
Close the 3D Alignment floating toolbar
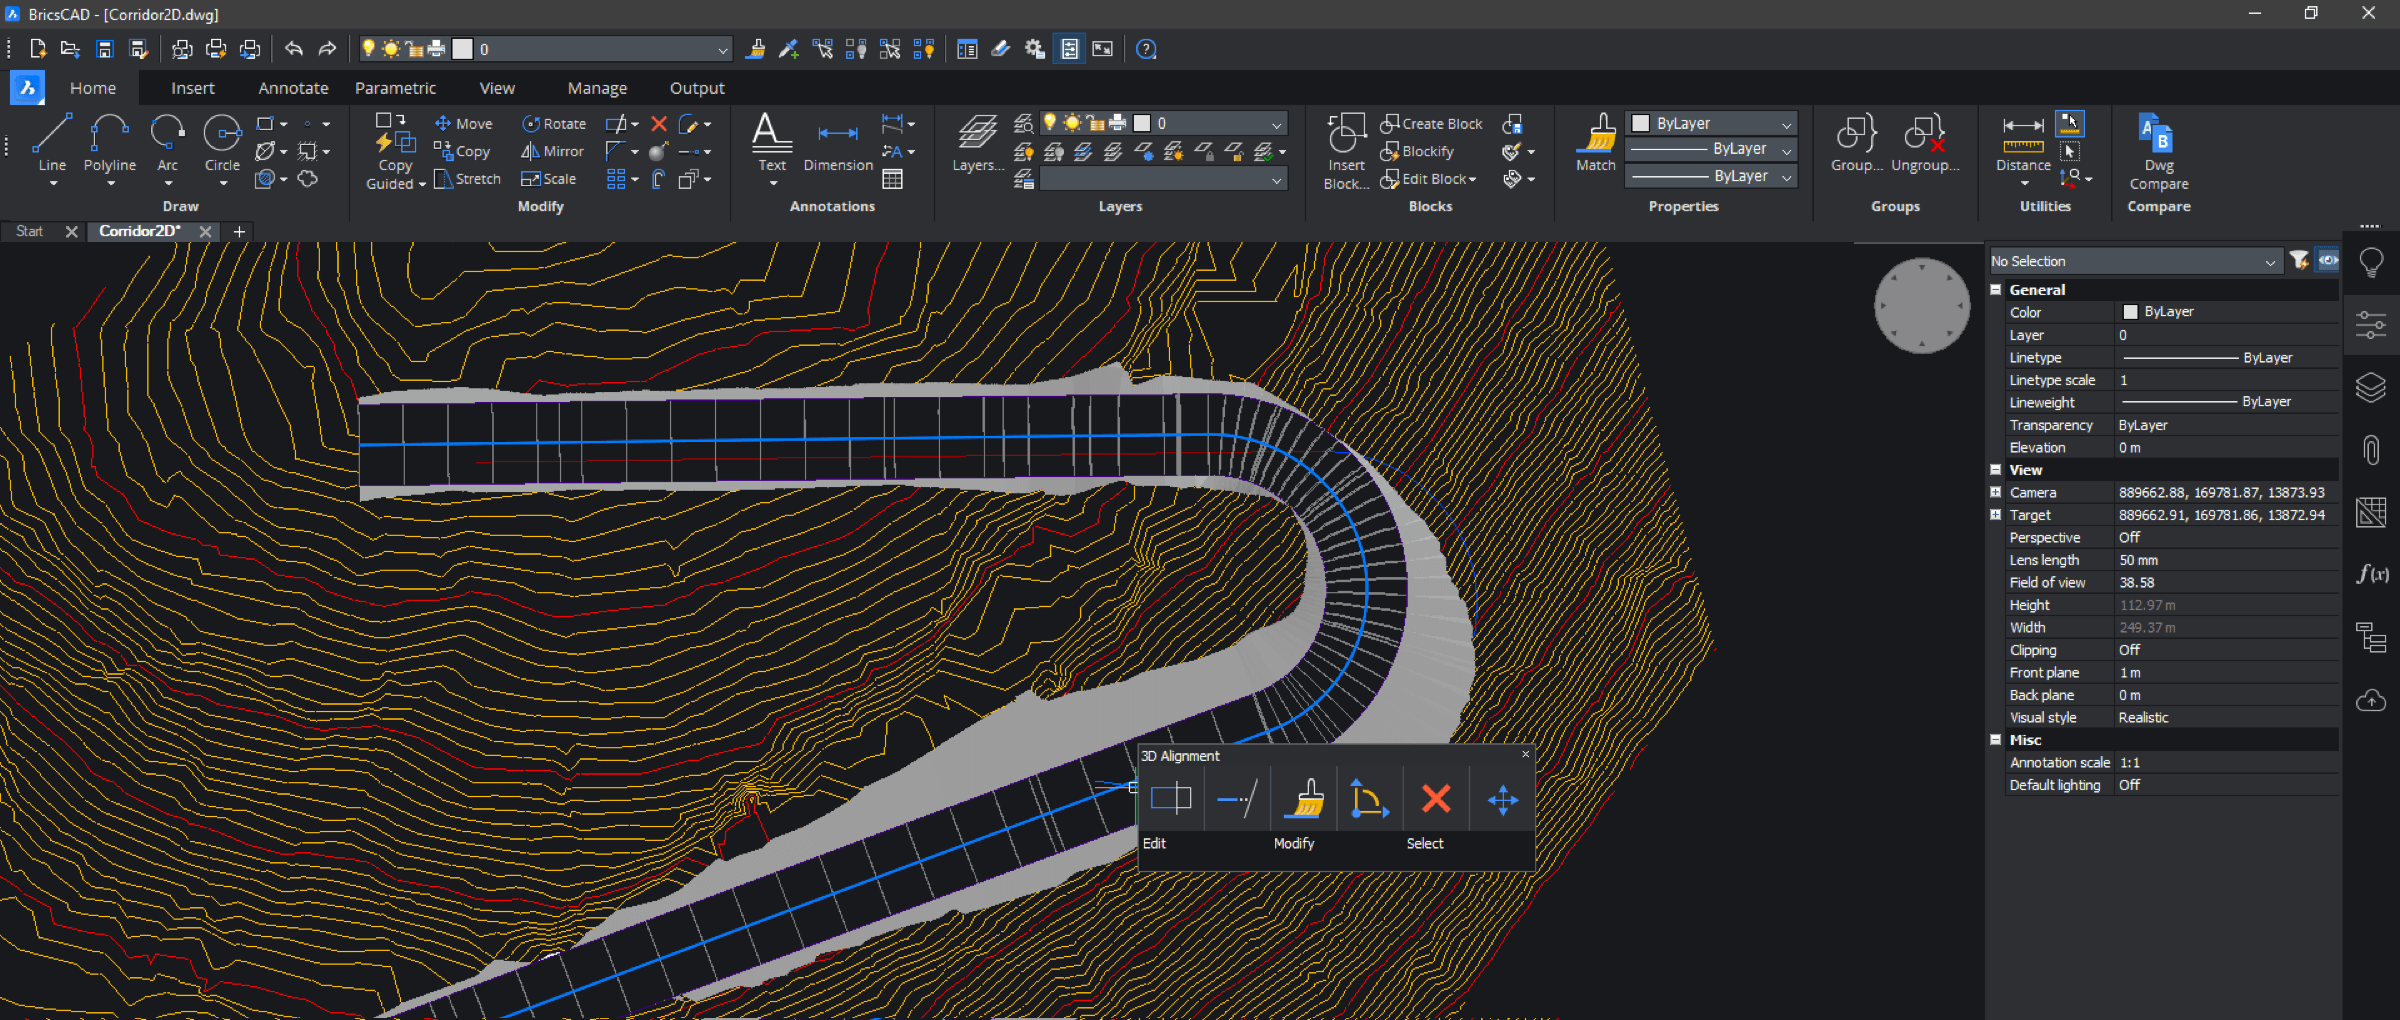coord(1525,754)
